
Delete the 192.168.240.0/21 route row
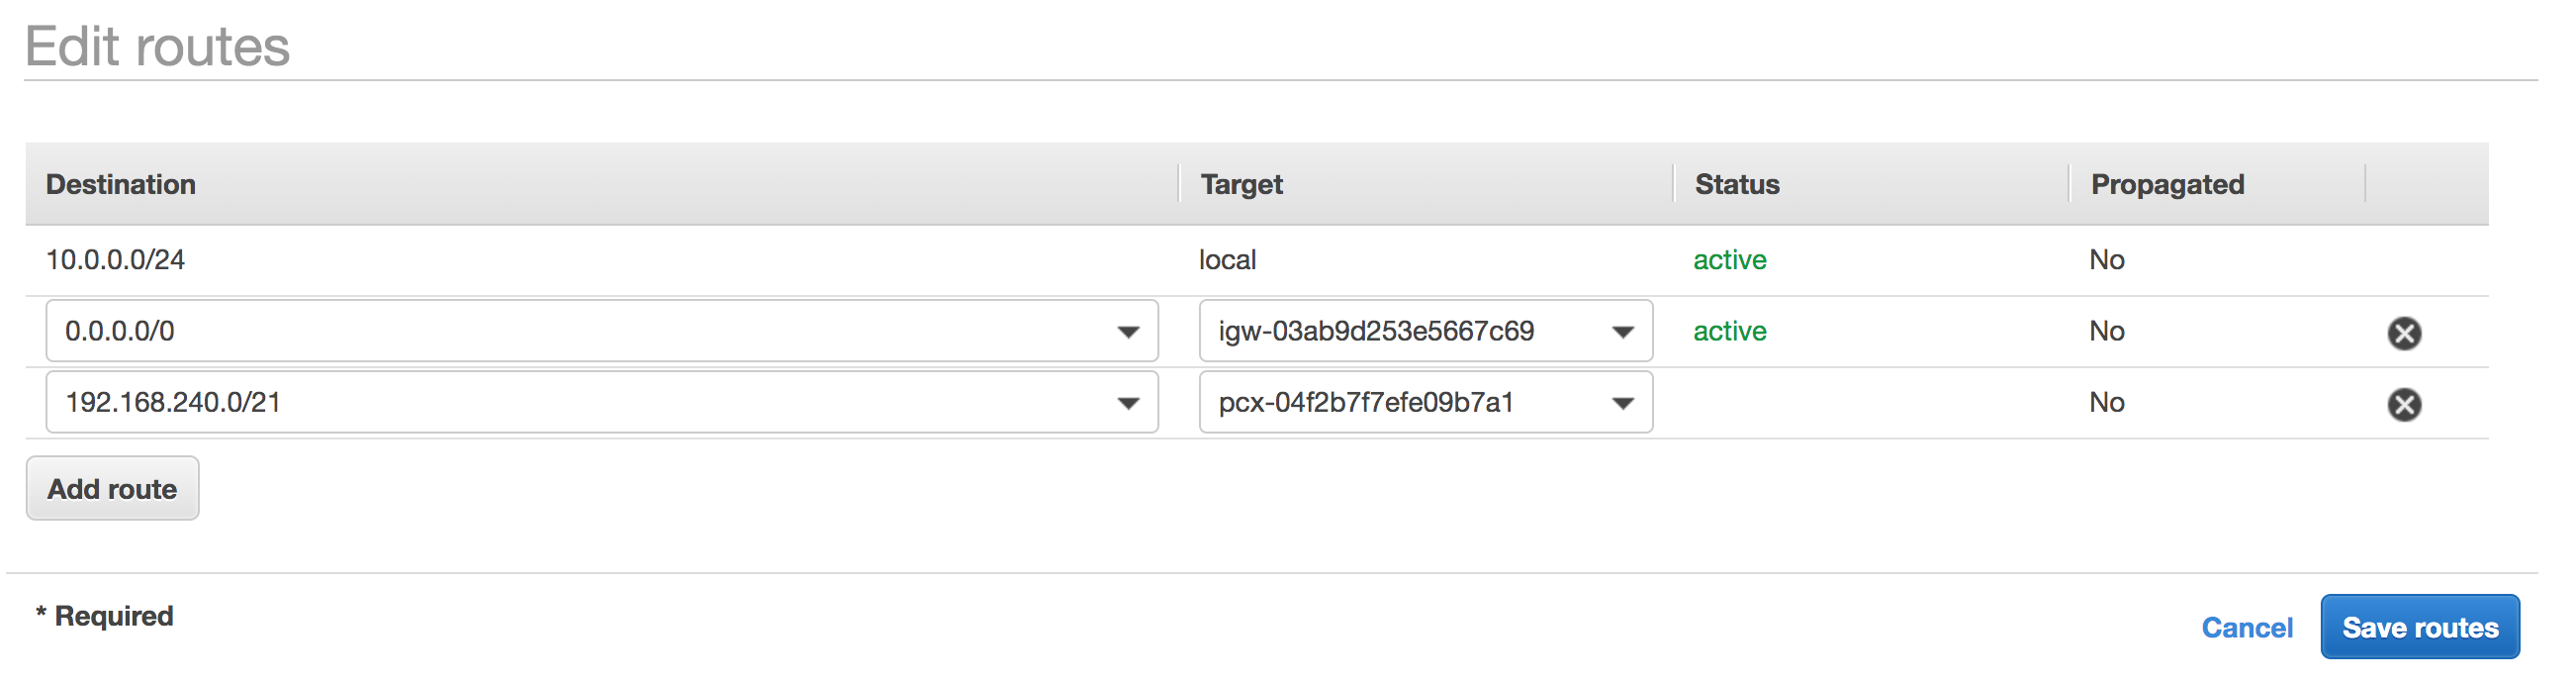[2404, 404]
